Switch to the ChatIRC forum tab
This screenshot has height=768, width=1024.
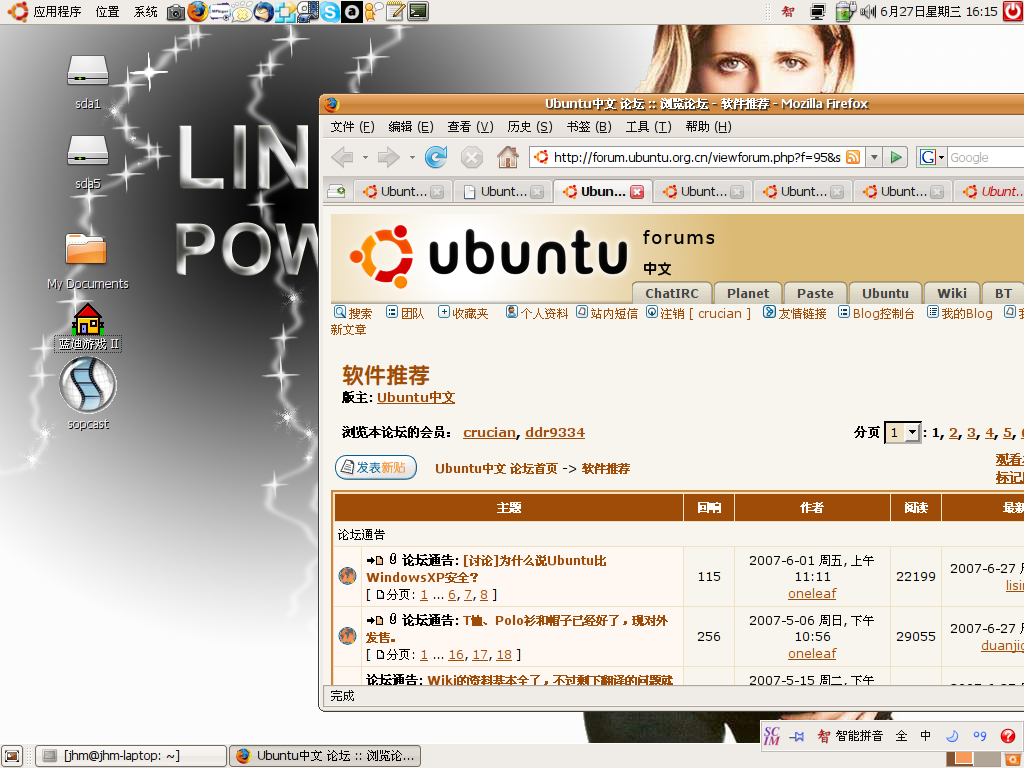pyautogui.click(x=671, y=293)
